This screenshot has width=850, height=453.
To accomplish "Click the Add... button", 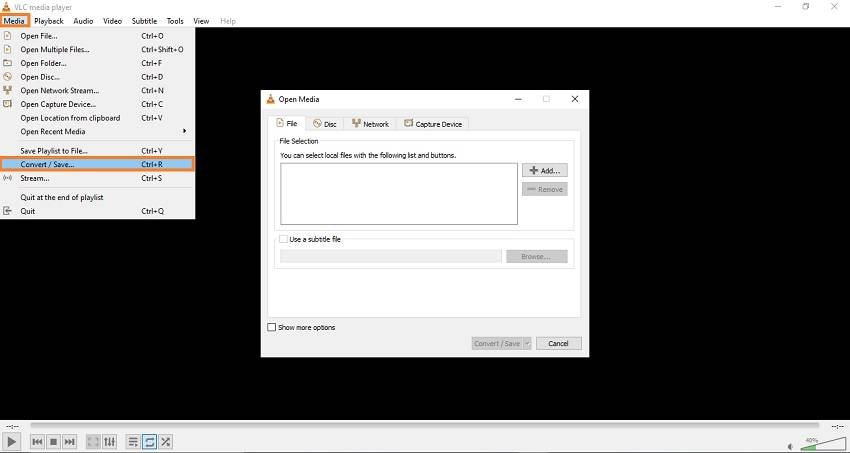I will (545, 170).
